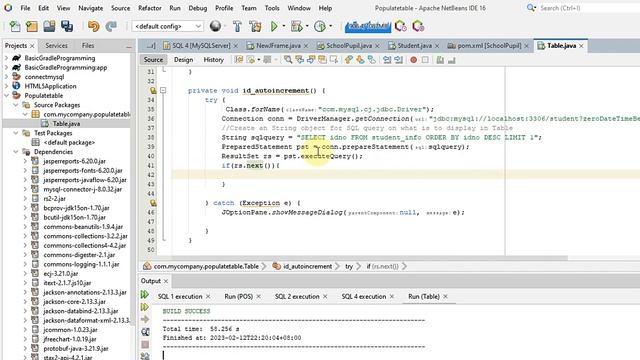Toggle Rectangular Selection icon
Viewport: 640px width, 360px height.
334,60
